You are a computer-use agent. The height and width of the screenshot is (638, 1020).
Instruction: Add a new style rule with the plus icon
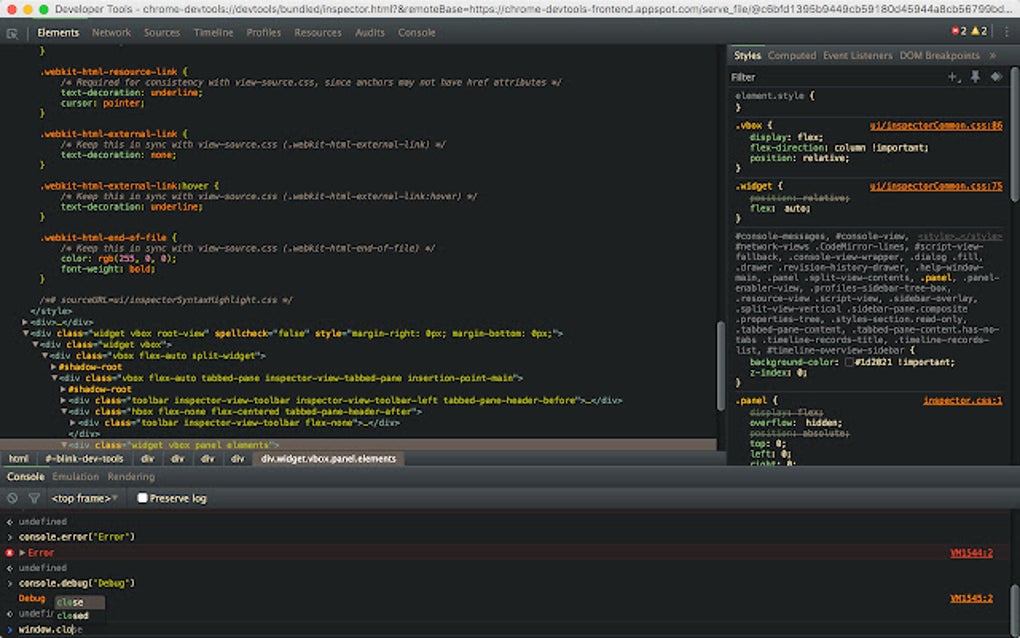click(x=952, y=77)
